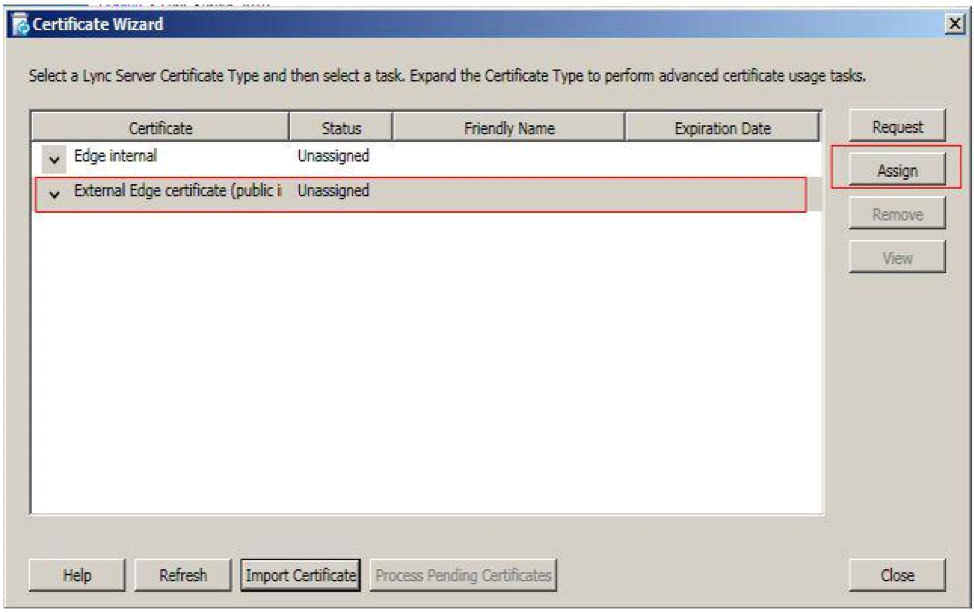The width and height of the screenshot is (974, 612).
Task: Click the Expiration Date column header
Action: [722, 127]
